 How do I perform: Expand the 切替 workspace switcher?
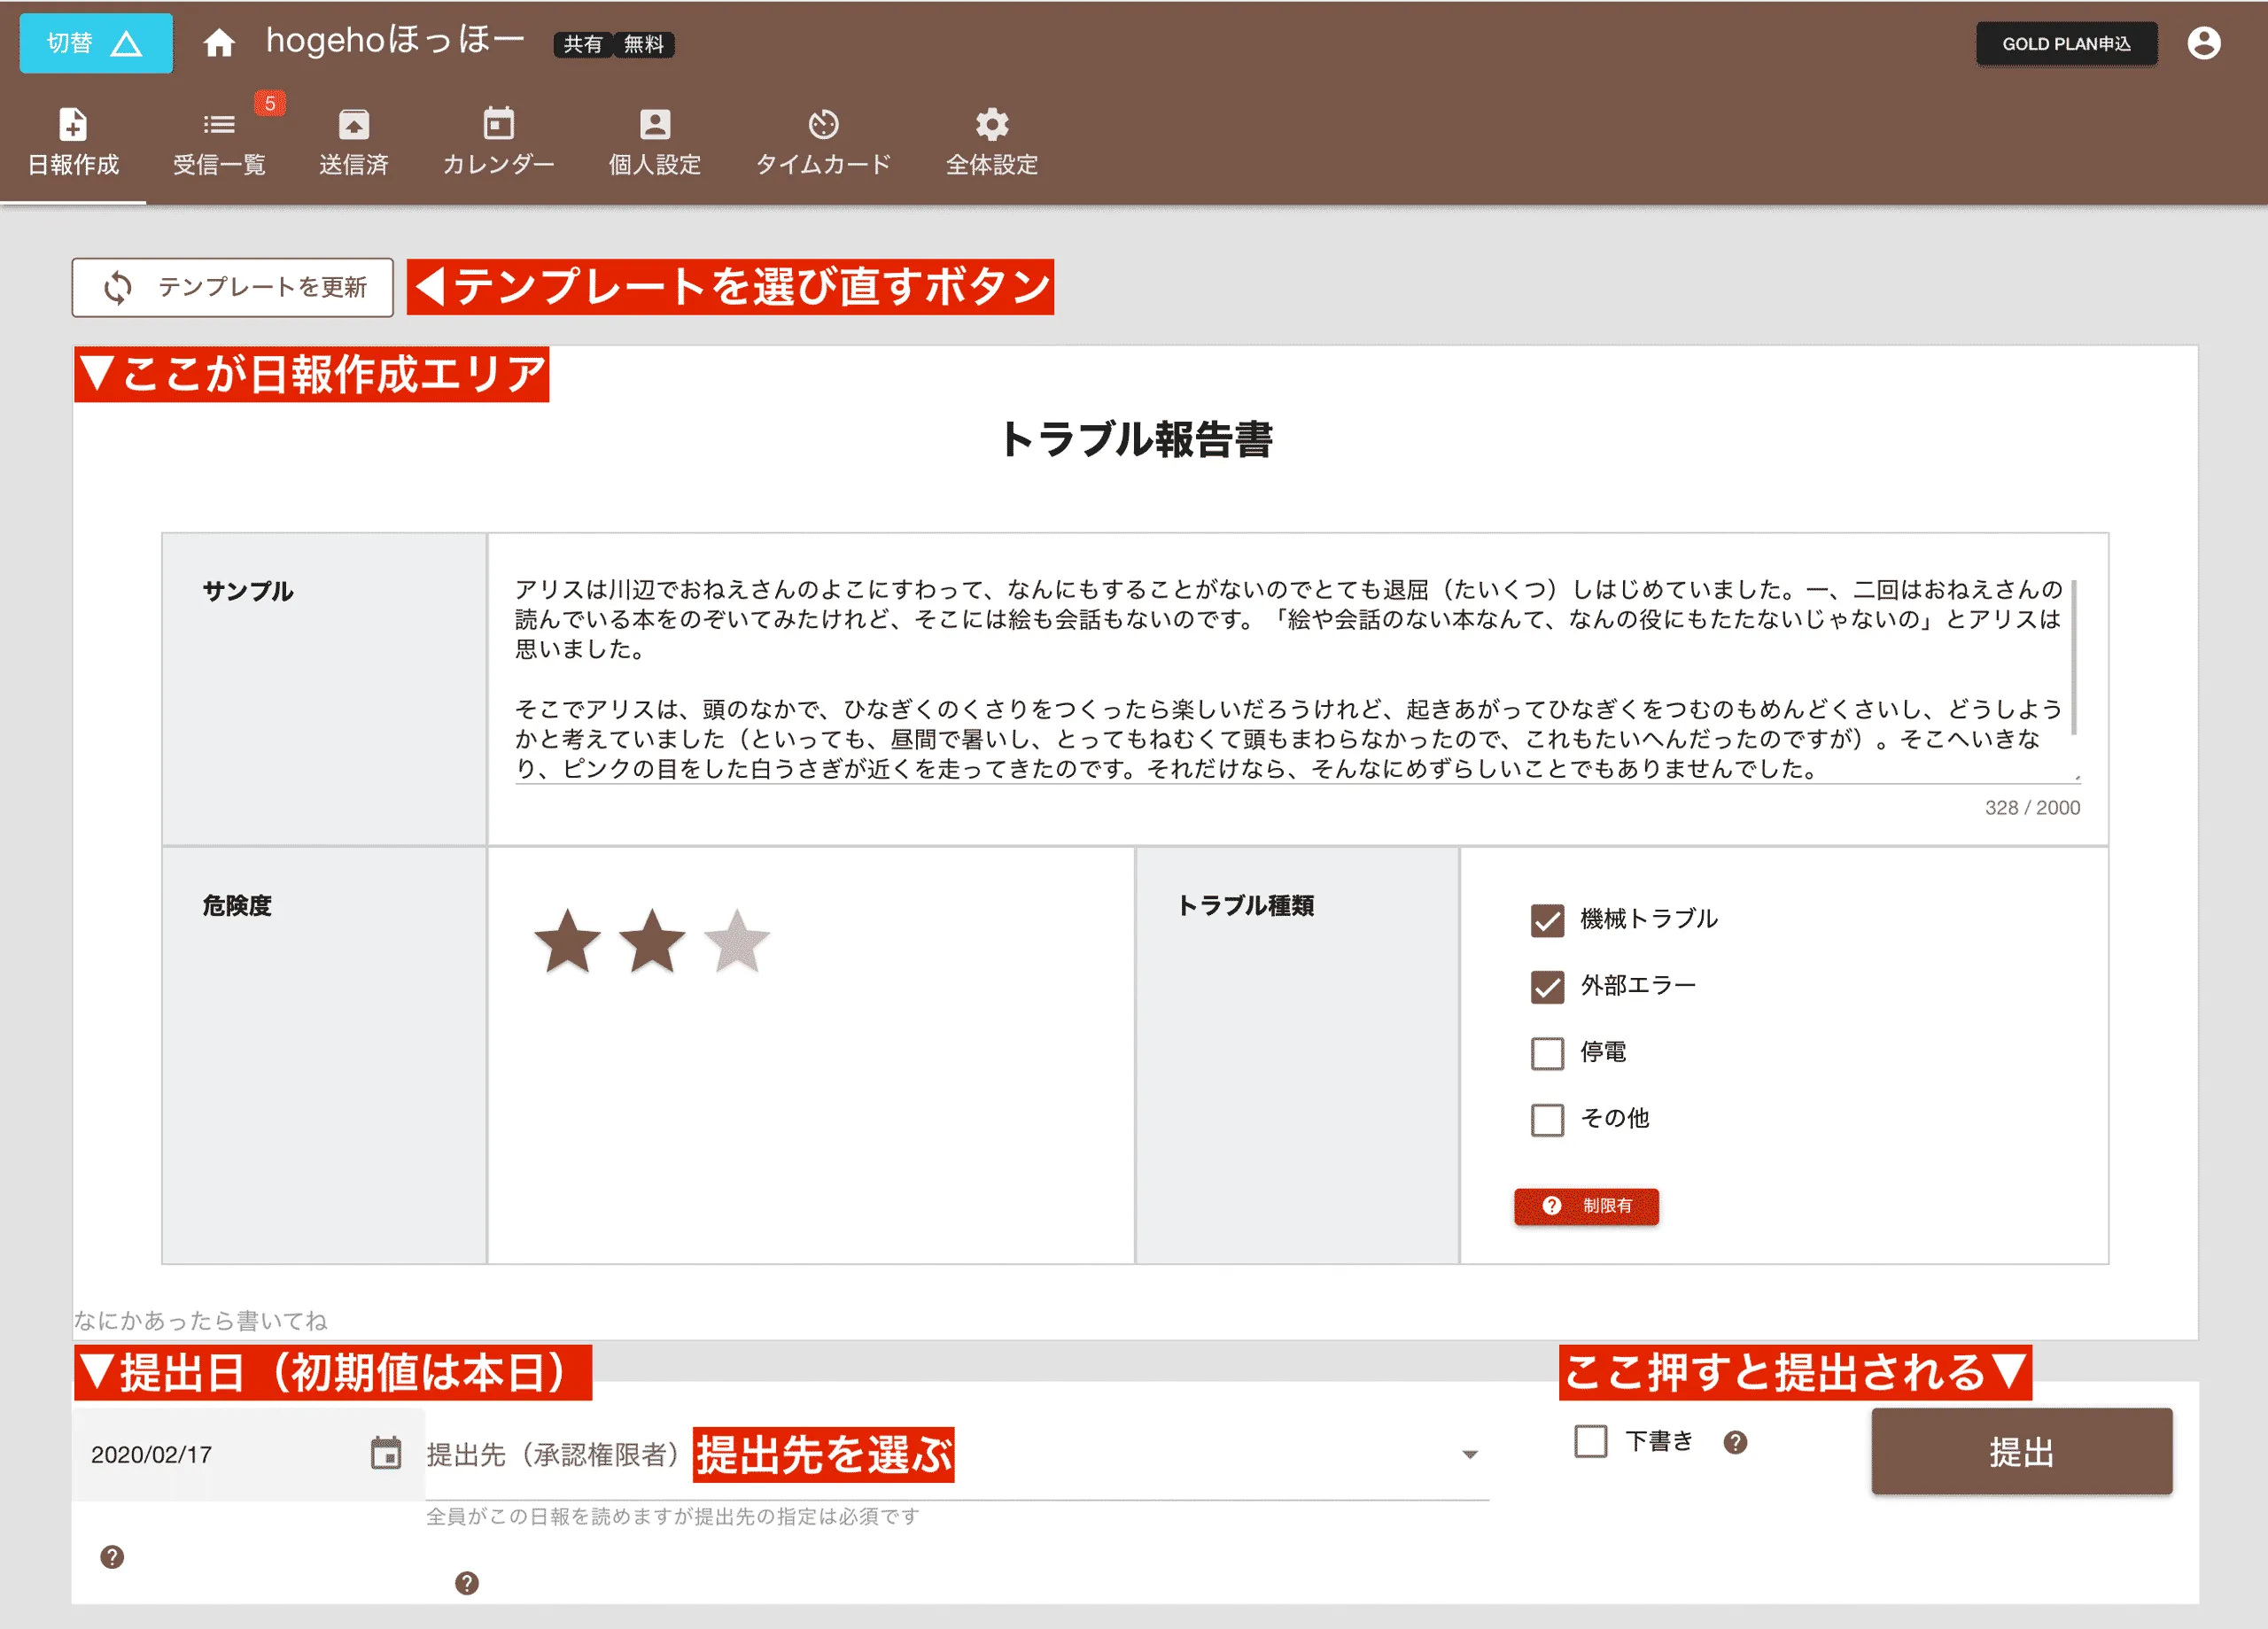pos(95,43)
